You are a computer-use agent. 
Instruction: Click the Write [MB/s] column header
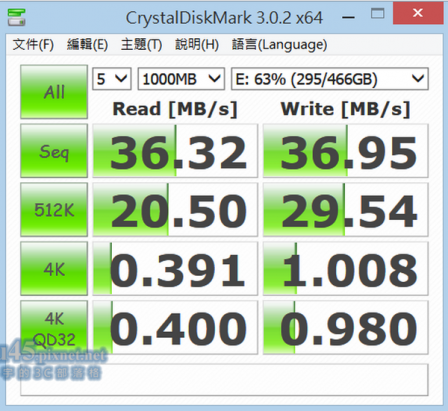point(345,109)
